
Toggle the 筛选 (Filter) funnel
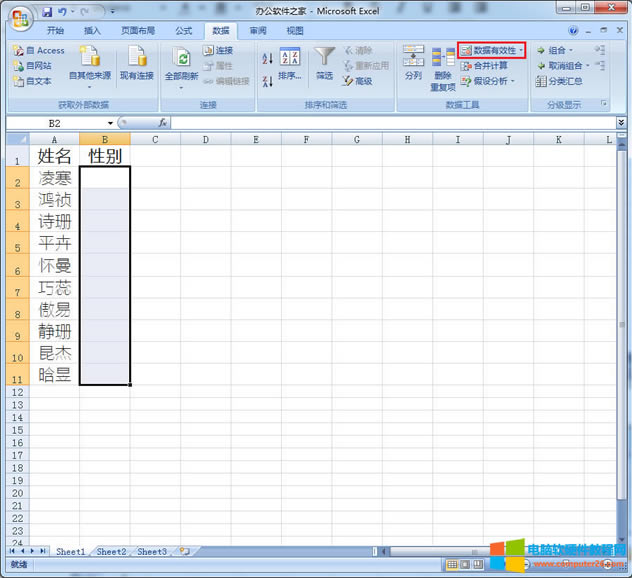[x=324, y=62]
